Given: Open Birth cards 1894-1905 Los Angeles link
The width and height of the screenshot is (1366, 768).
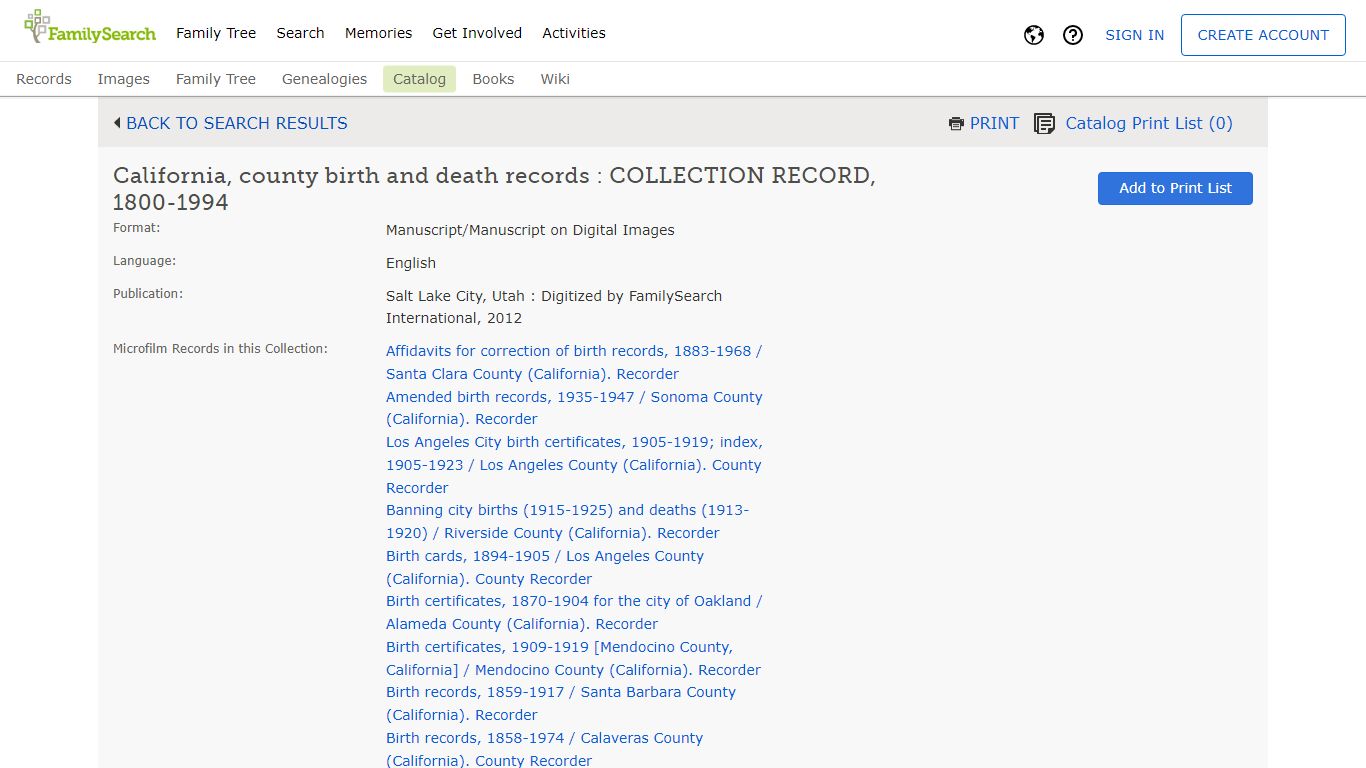Looking at the screenshot, I should coord(545,567).
